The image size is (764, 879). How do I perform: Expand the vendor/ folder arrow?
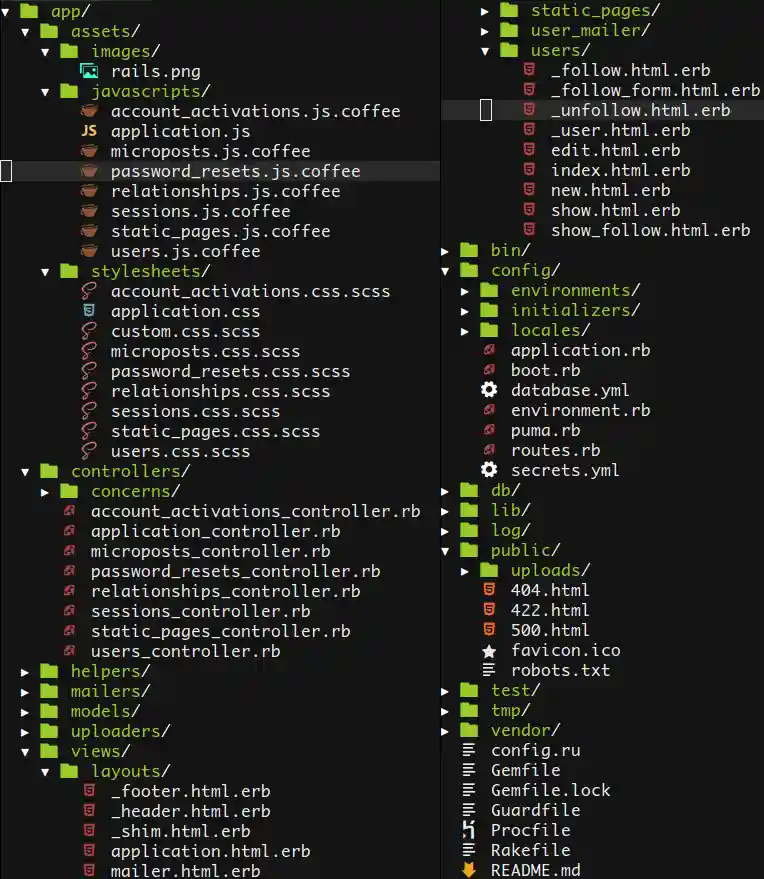(x=445, y=731)
